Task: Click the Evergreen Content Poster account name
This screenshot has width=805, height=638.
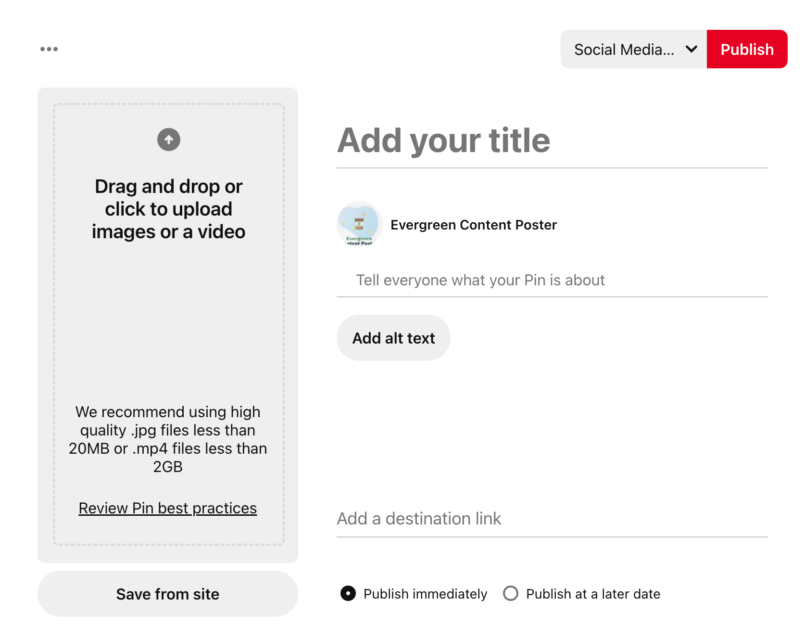Action: (473, 225)
